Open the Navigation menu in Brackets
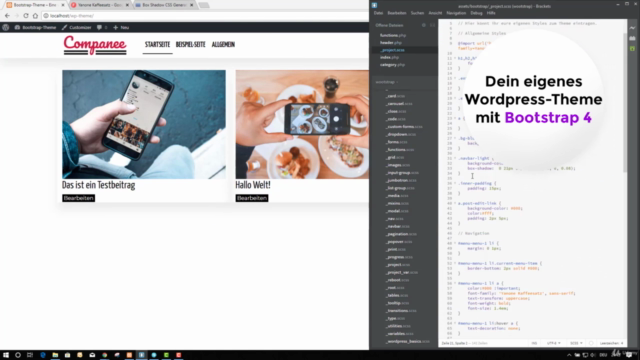Image resolution: width=640 pixels, height=360 pixels. (456, 13)
